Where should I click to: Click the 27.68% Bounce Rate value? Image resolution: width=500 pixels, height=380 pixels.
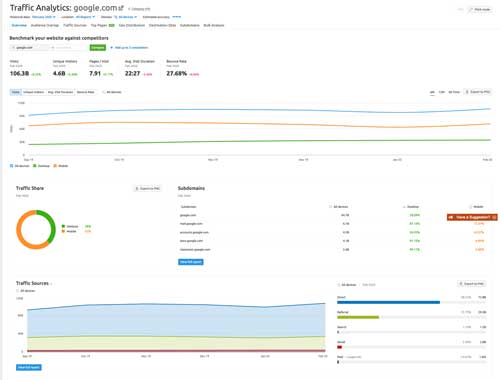[177, 73]
